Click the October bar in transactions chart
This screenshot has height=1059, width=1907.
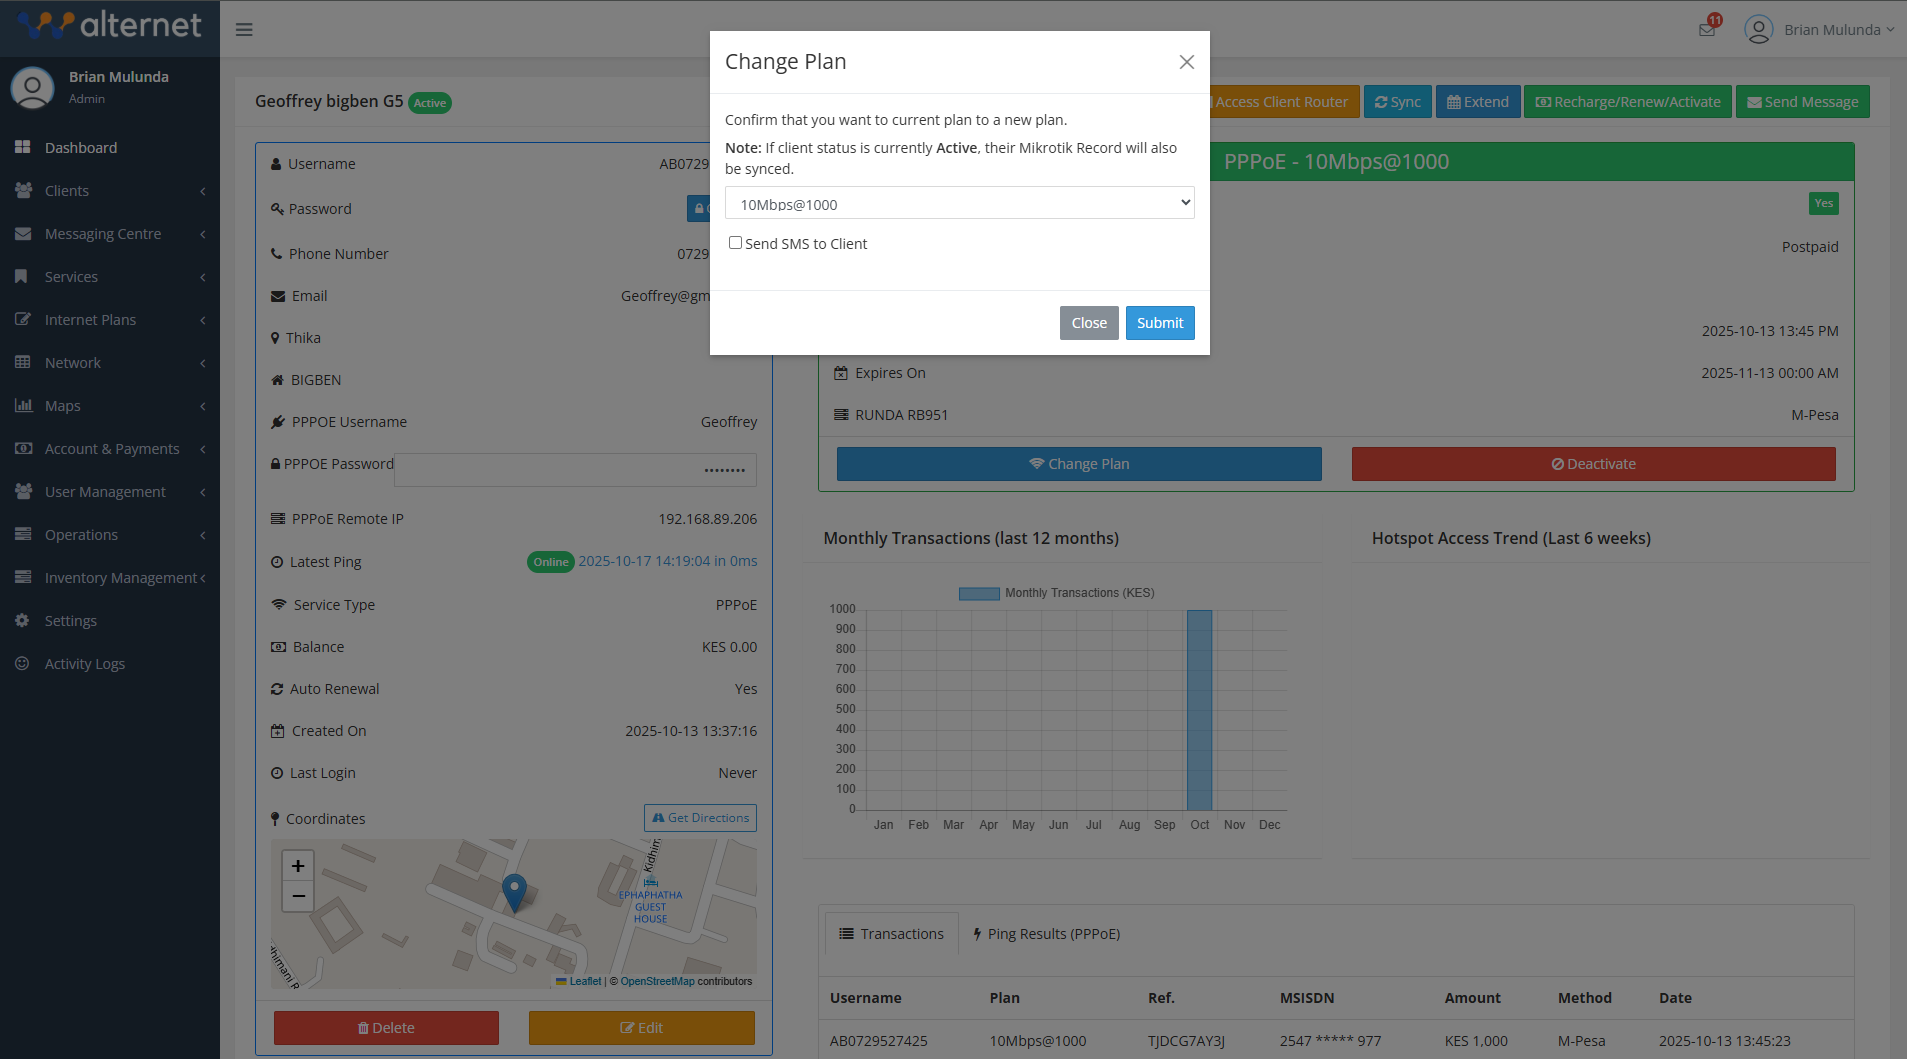click(1199, 710)
